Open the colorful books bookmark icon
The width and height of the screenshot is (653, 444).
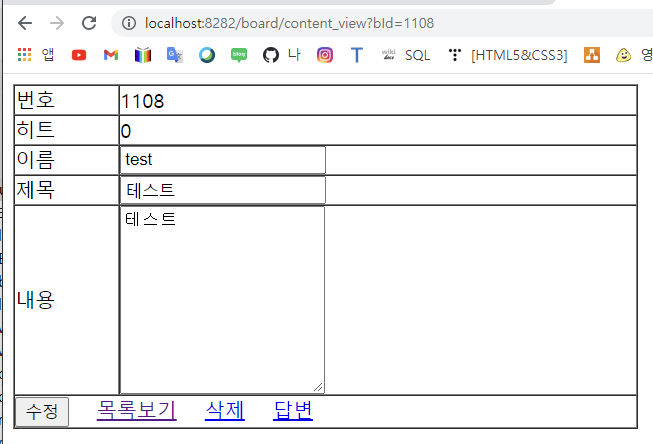click(x=143, y=55)
